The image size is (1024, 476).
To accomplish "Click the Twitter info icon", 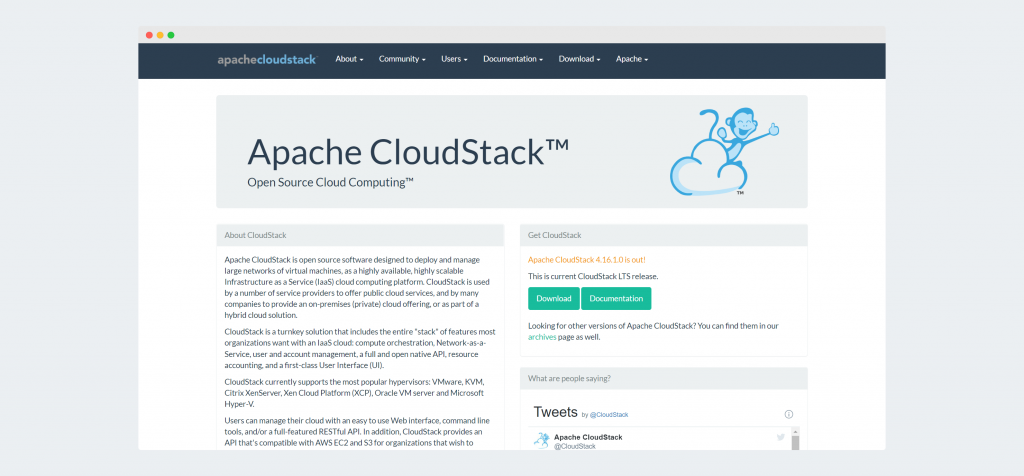I will pos(788,414).
